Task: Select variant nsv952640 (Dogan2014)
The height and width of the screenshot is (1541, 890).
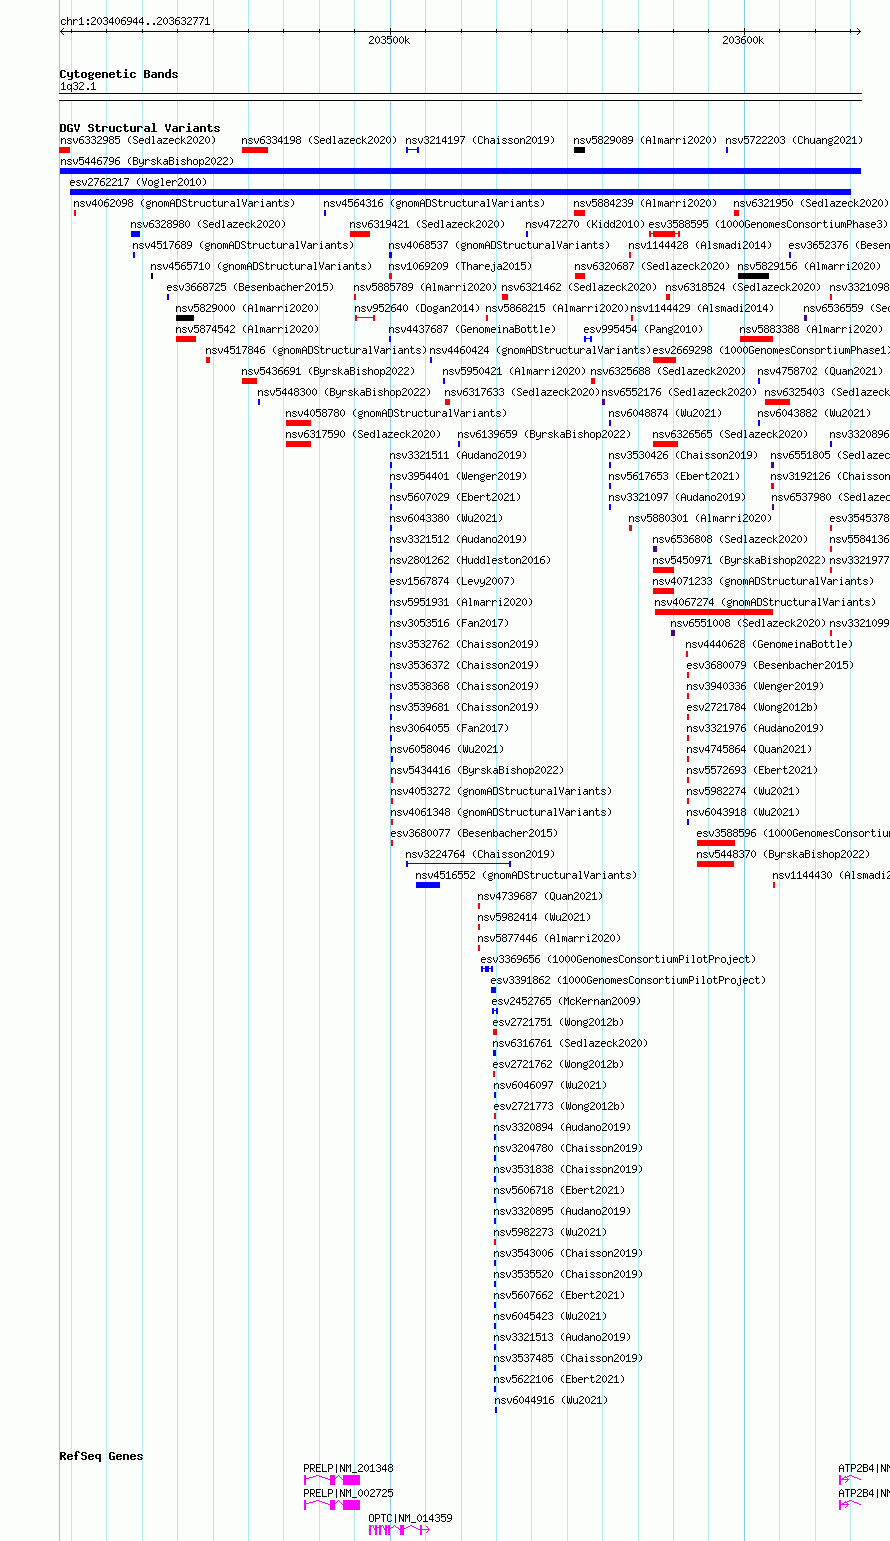Action: 417,308
